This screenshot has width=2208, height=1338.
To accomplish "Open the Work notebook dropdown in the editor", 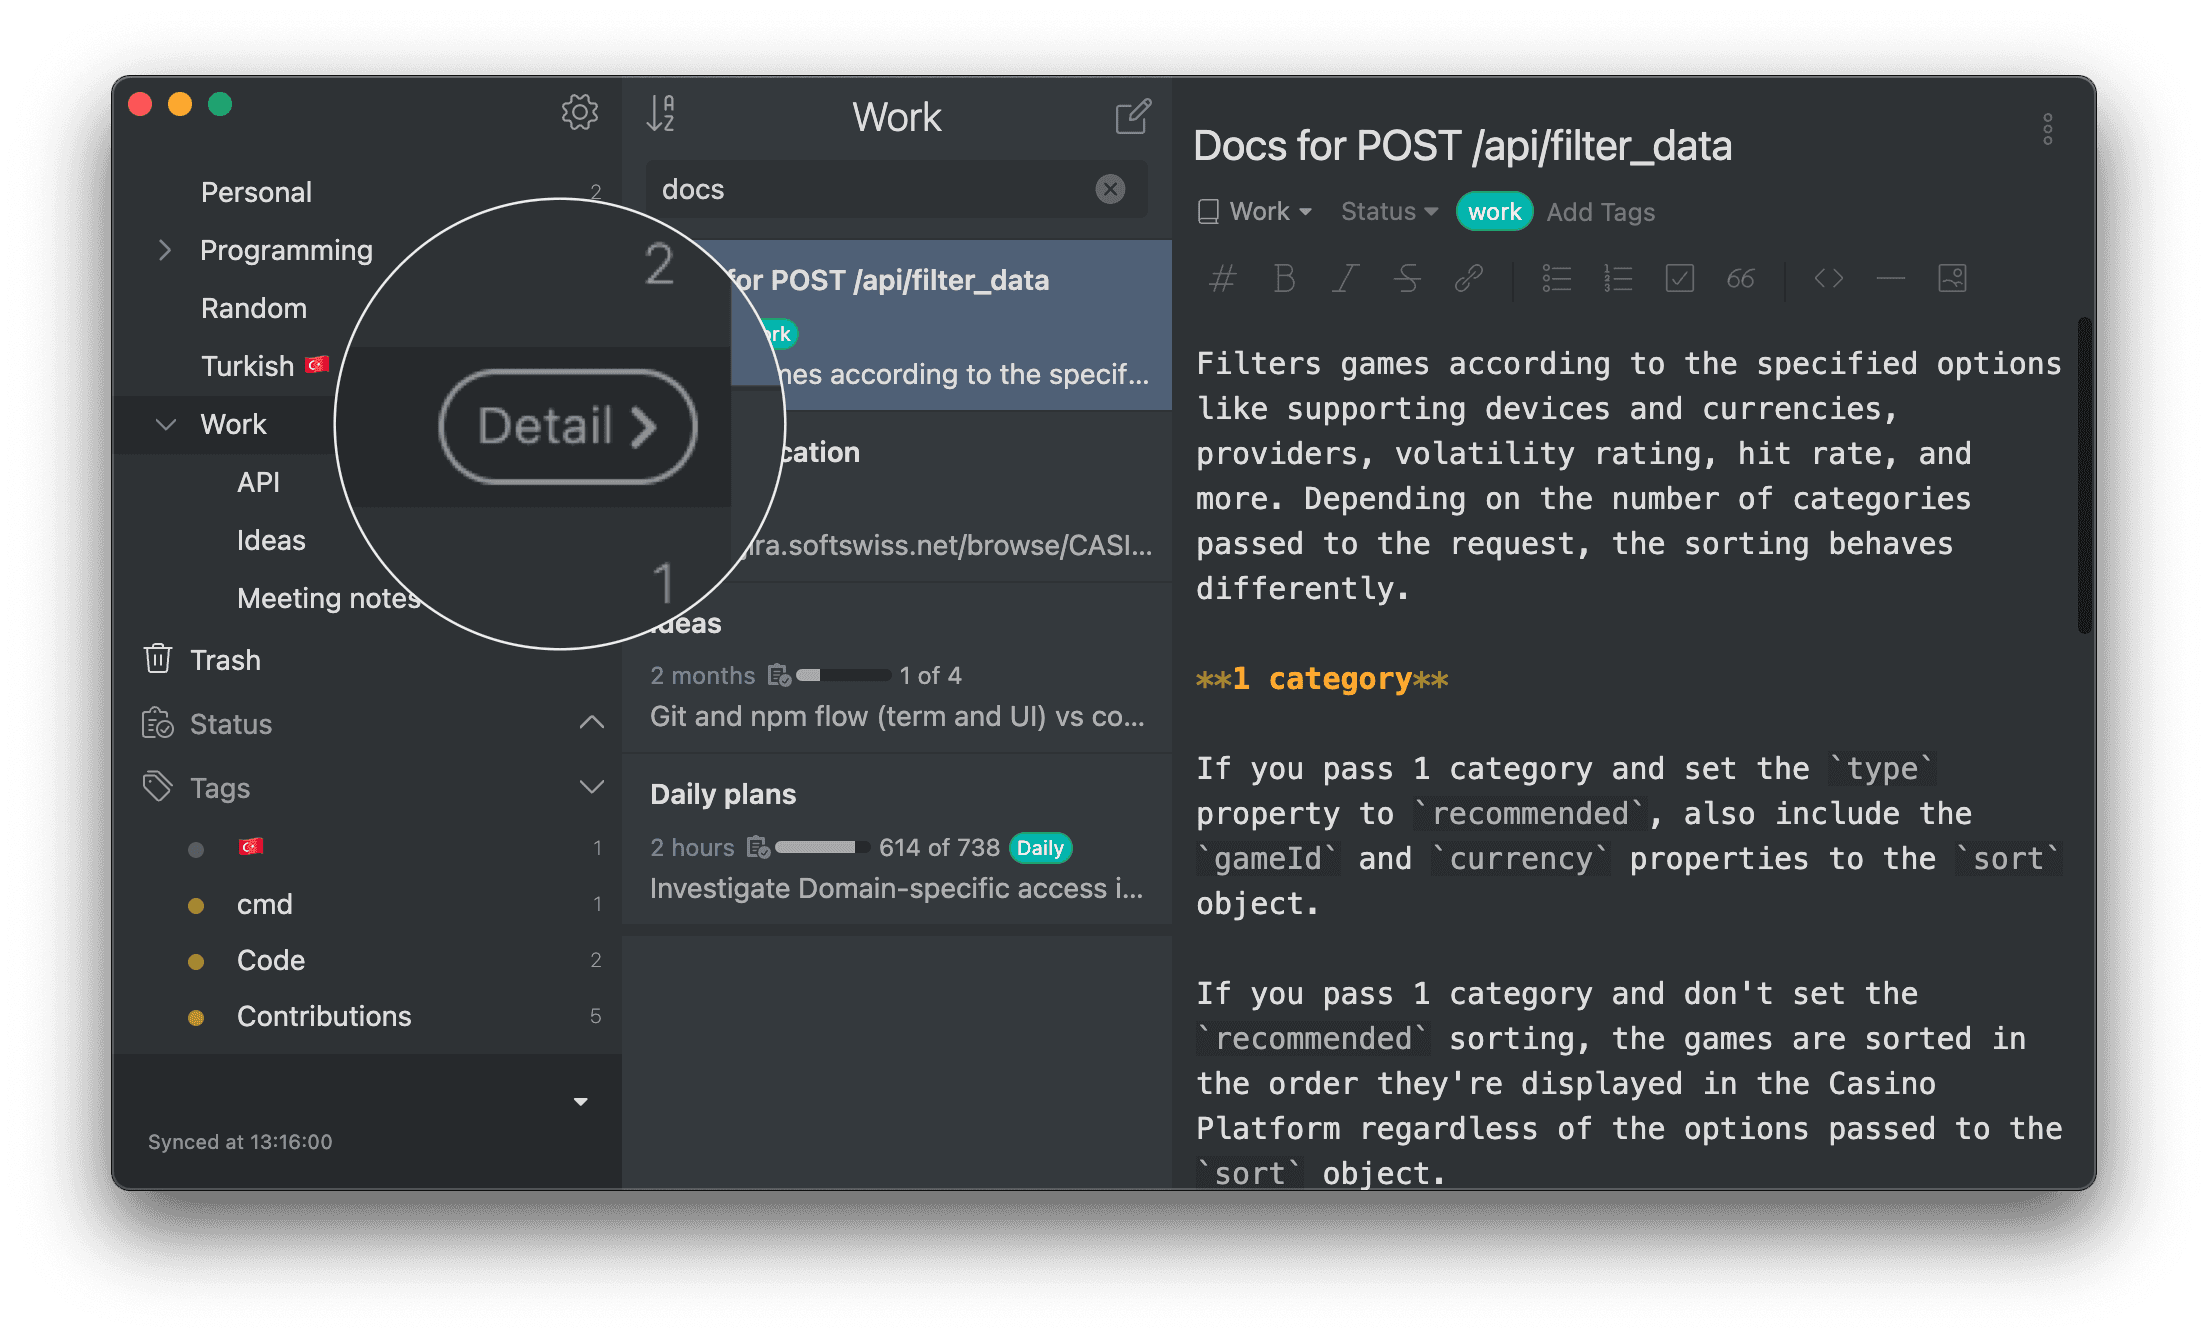I will (x=1256, y=212).
